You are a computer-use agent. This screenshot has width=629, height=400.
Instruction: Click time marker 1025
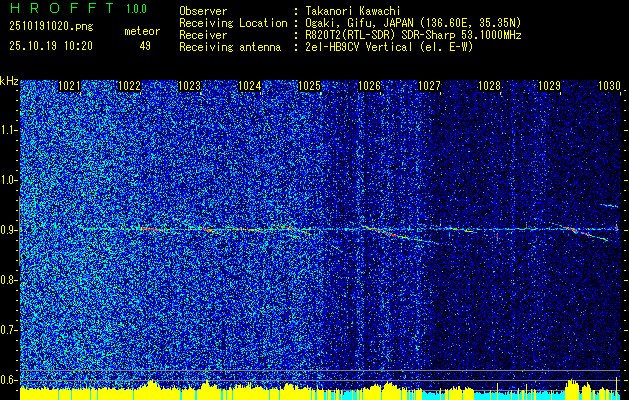point(310,85)
